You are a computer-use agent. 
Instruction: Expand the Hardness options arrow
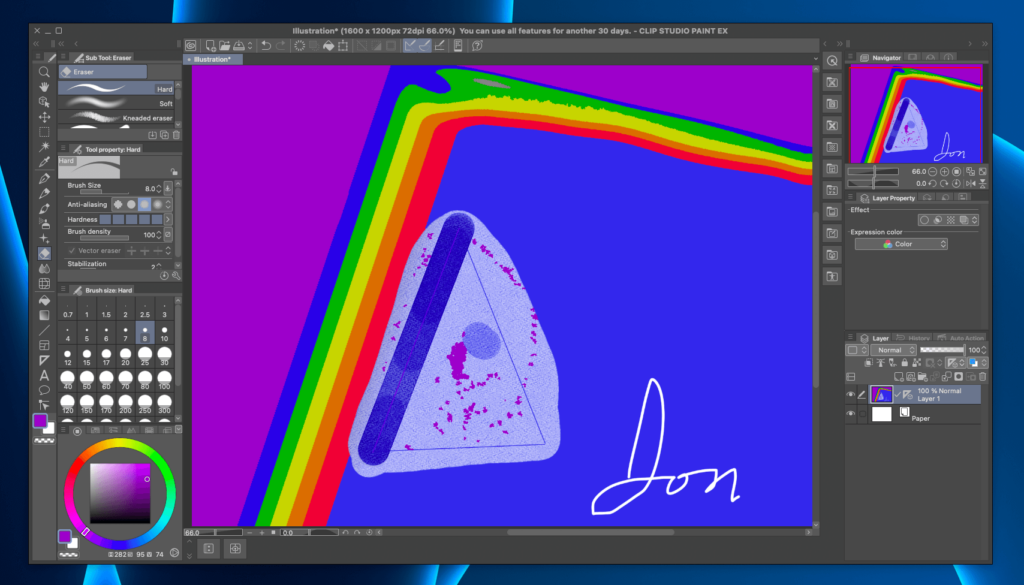[168, 219]
